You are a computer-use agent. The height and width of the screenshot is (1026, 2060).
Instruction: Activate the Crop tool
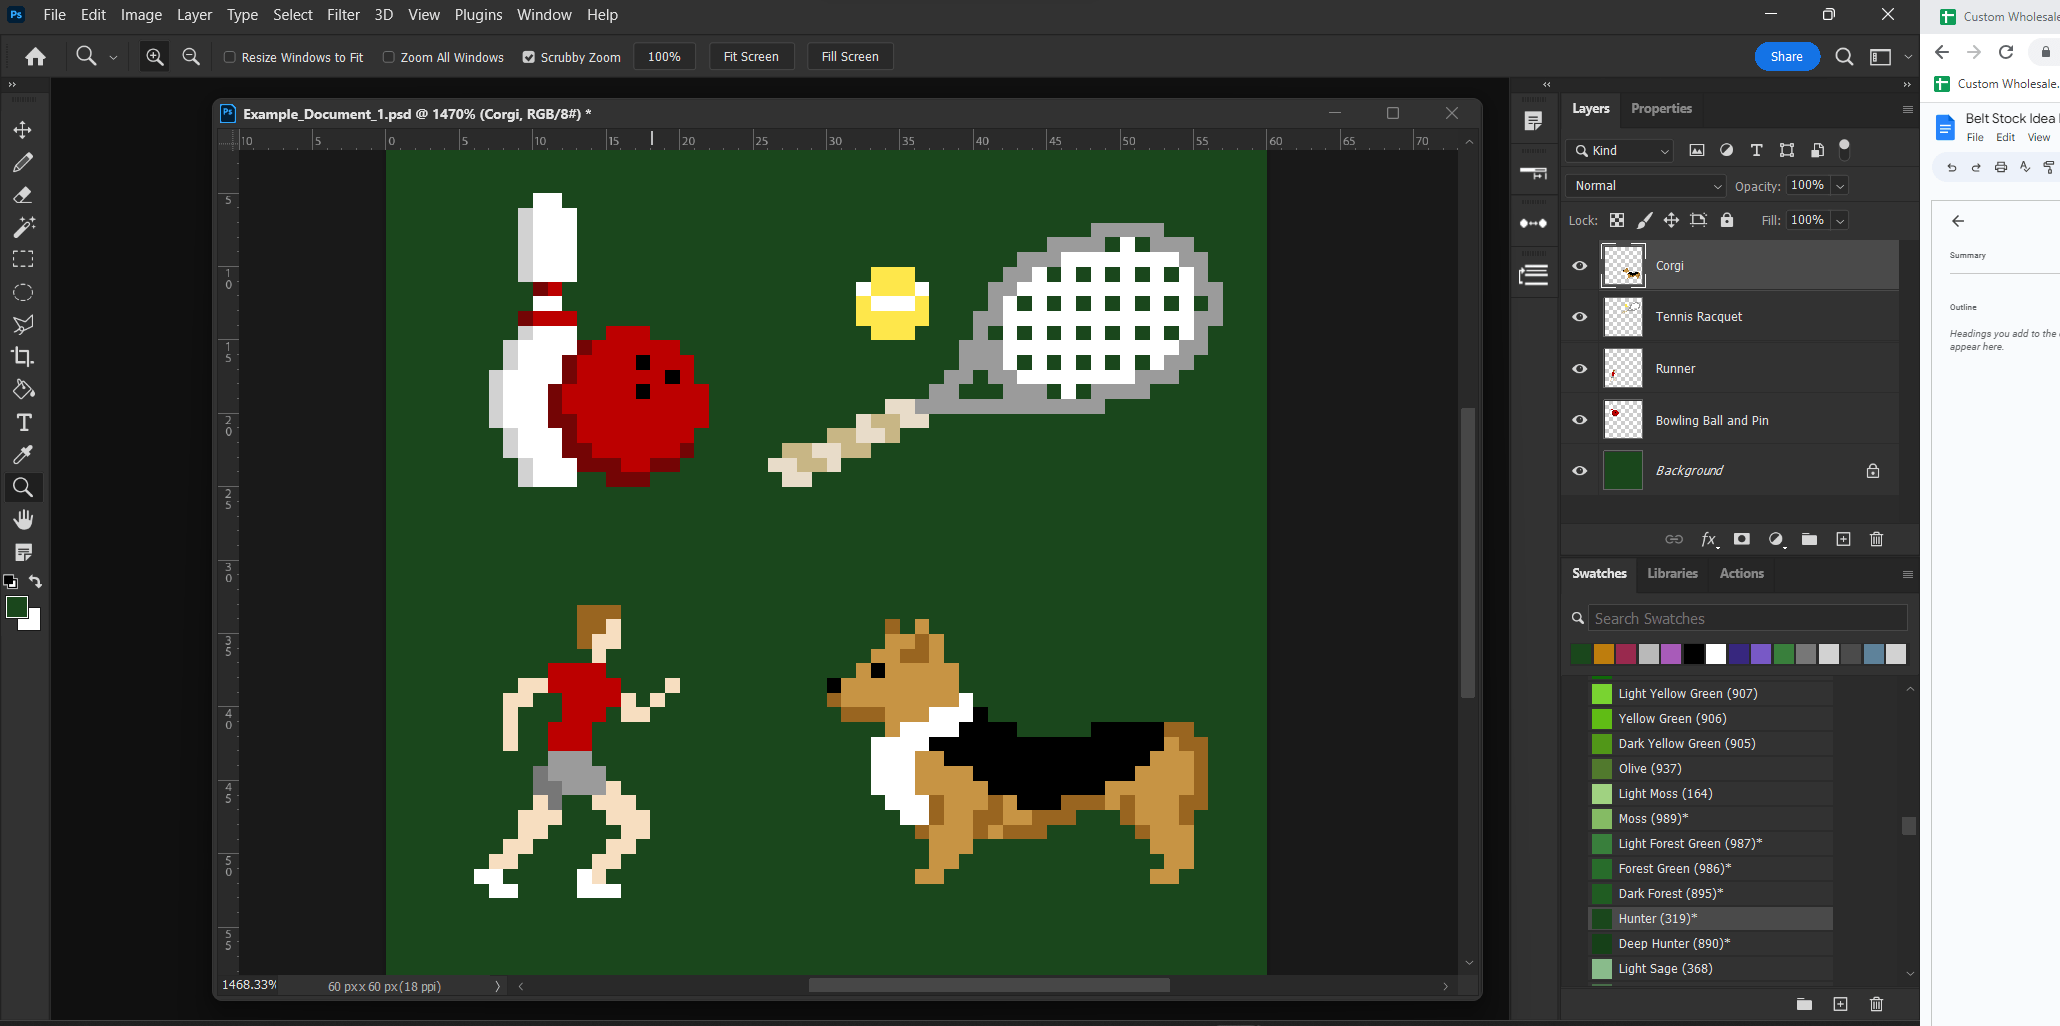[23, 356]
